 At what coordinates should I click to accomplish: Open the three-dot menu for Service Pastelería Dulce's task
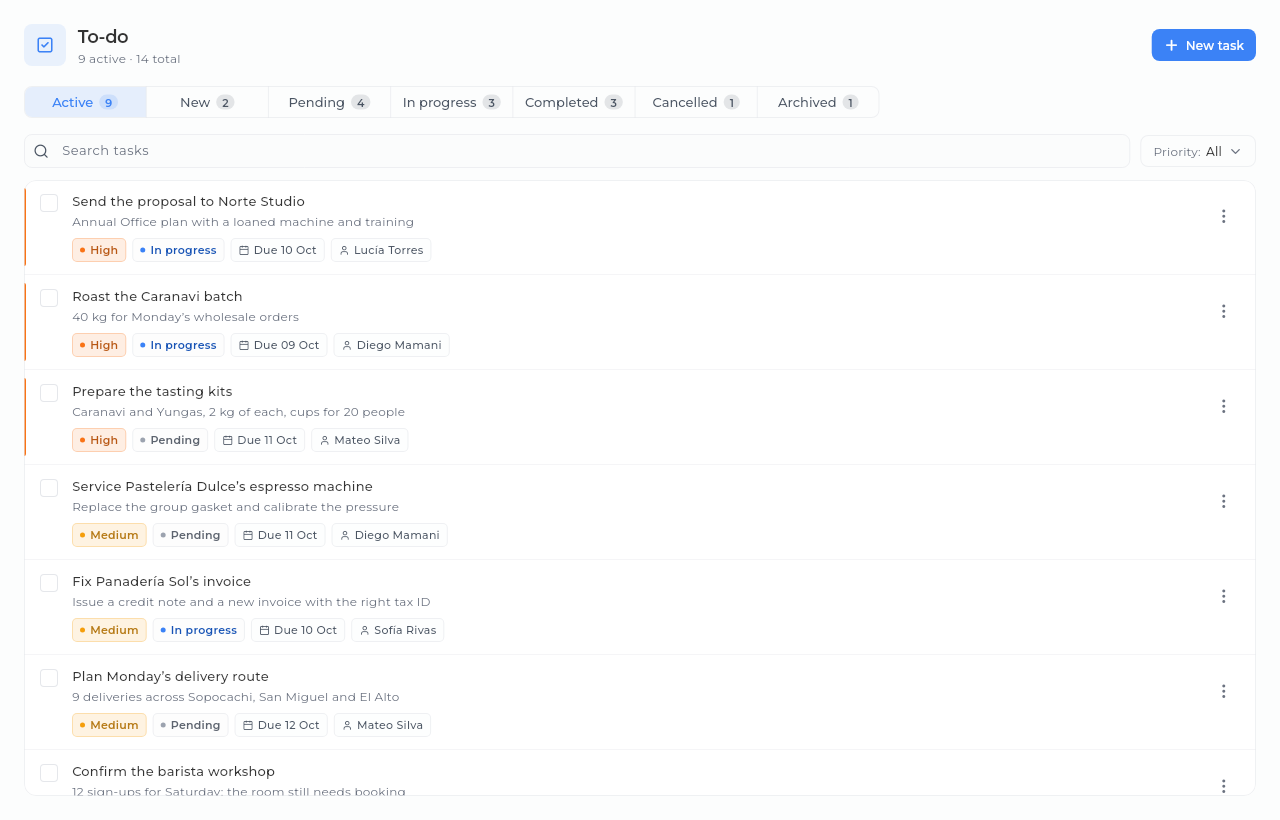1223,501
